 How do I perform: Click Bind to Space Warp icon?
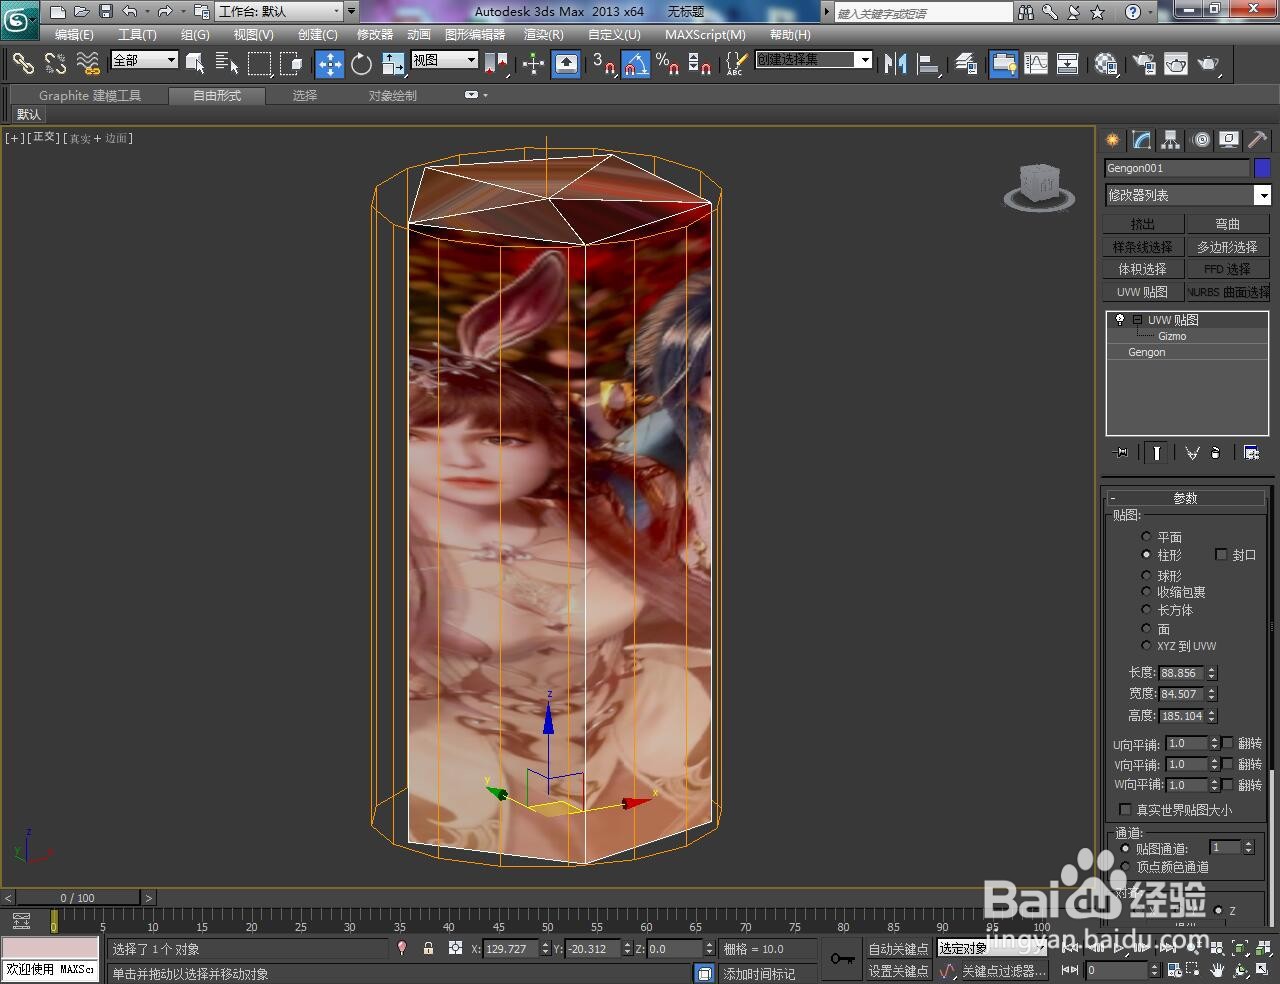pyautogui.click(x=88, y=64)
